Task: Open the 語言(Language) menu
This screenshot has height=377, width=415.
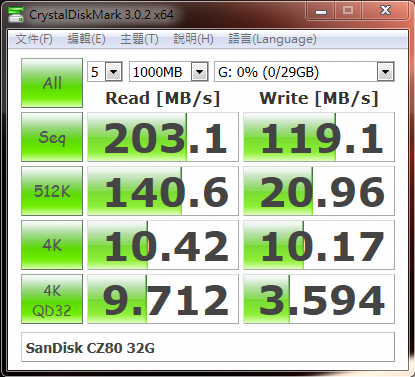Action: pyautogui.click(x=272, y=39)
